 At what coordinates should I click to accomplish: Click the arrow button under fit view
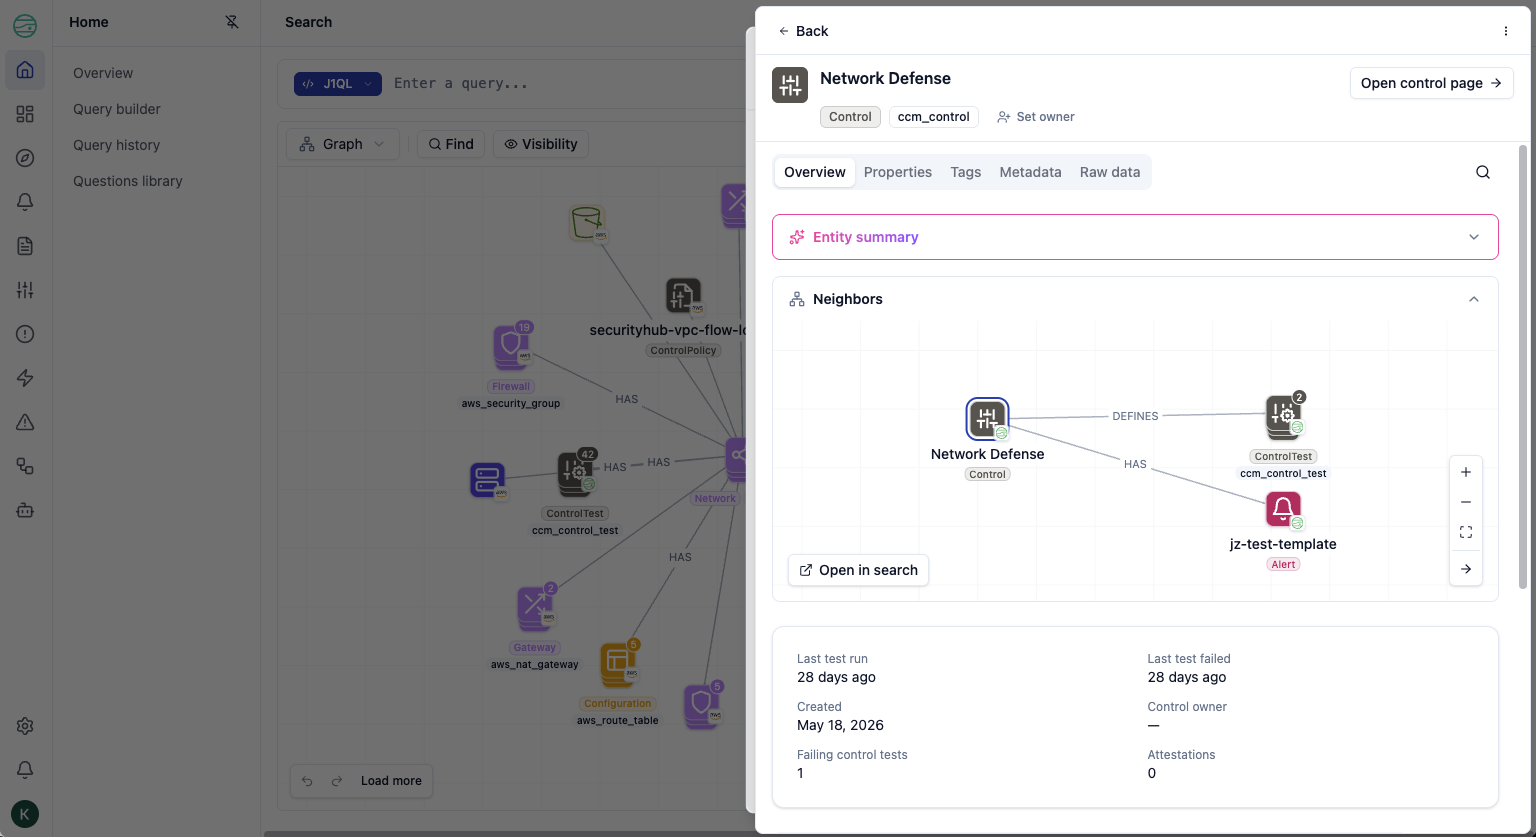point(1466,569)
